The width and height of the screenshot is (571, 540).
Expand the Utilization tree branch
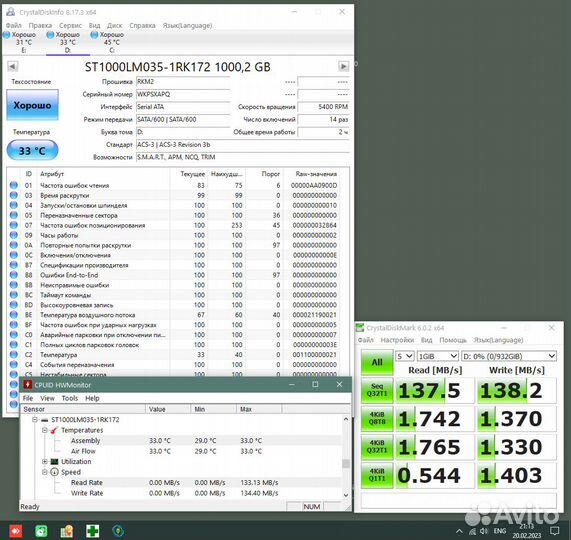pos(44,461)
